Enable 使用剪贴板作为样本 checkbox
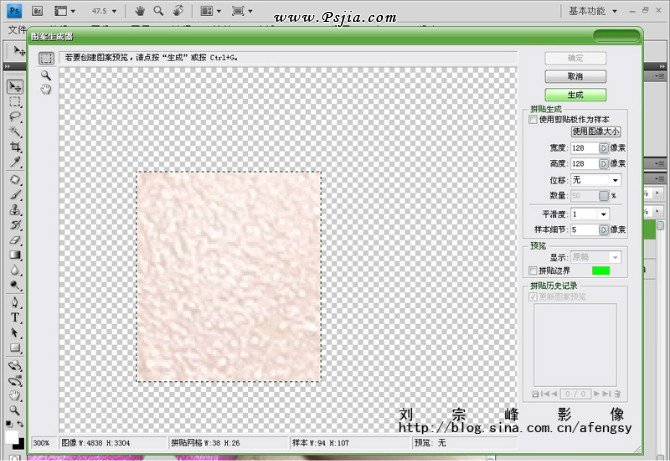 pos(533,120)
